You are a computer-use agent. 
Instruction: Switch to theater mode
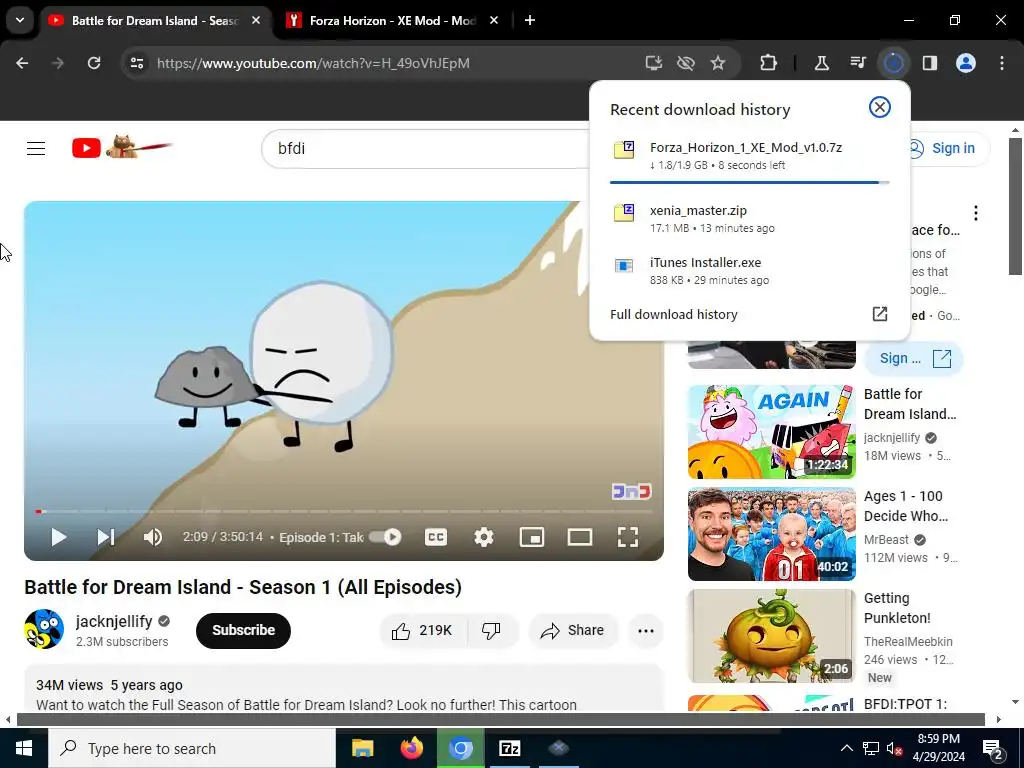(580, 537)
